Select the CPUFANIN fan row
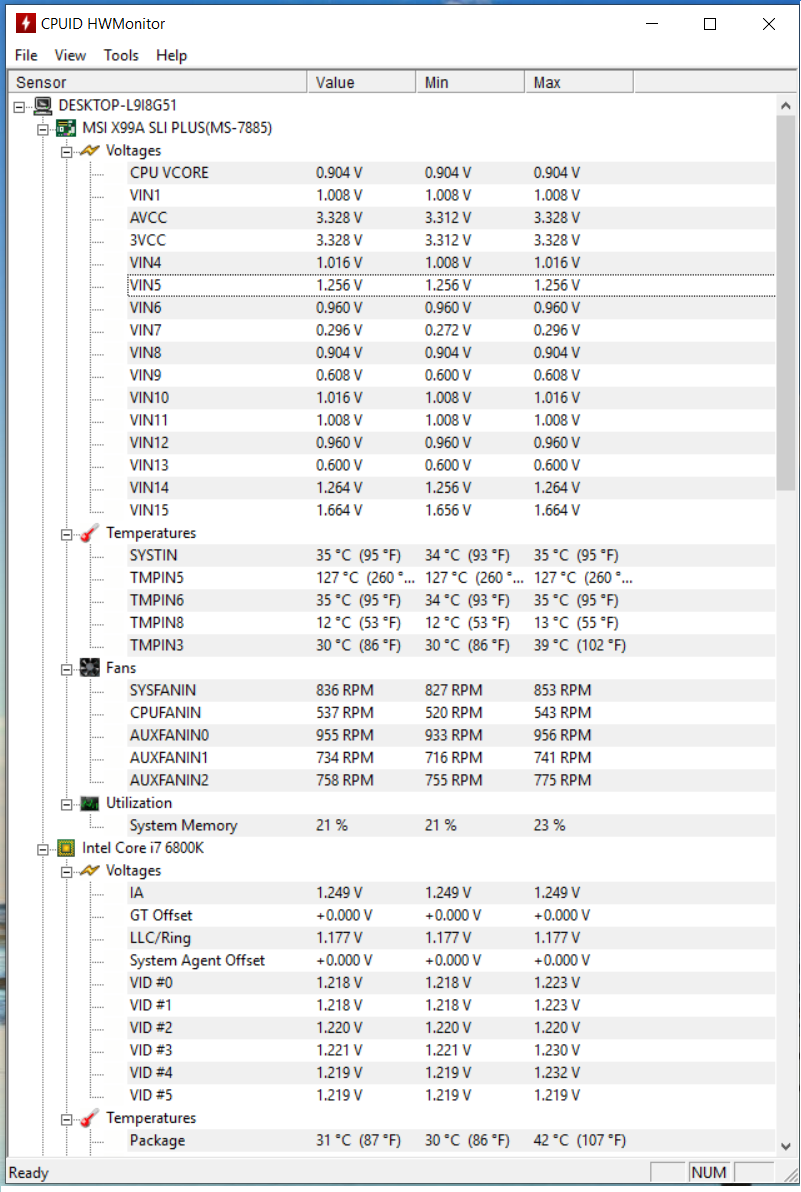The image size is (801, 1192). (x=451, y=712)
